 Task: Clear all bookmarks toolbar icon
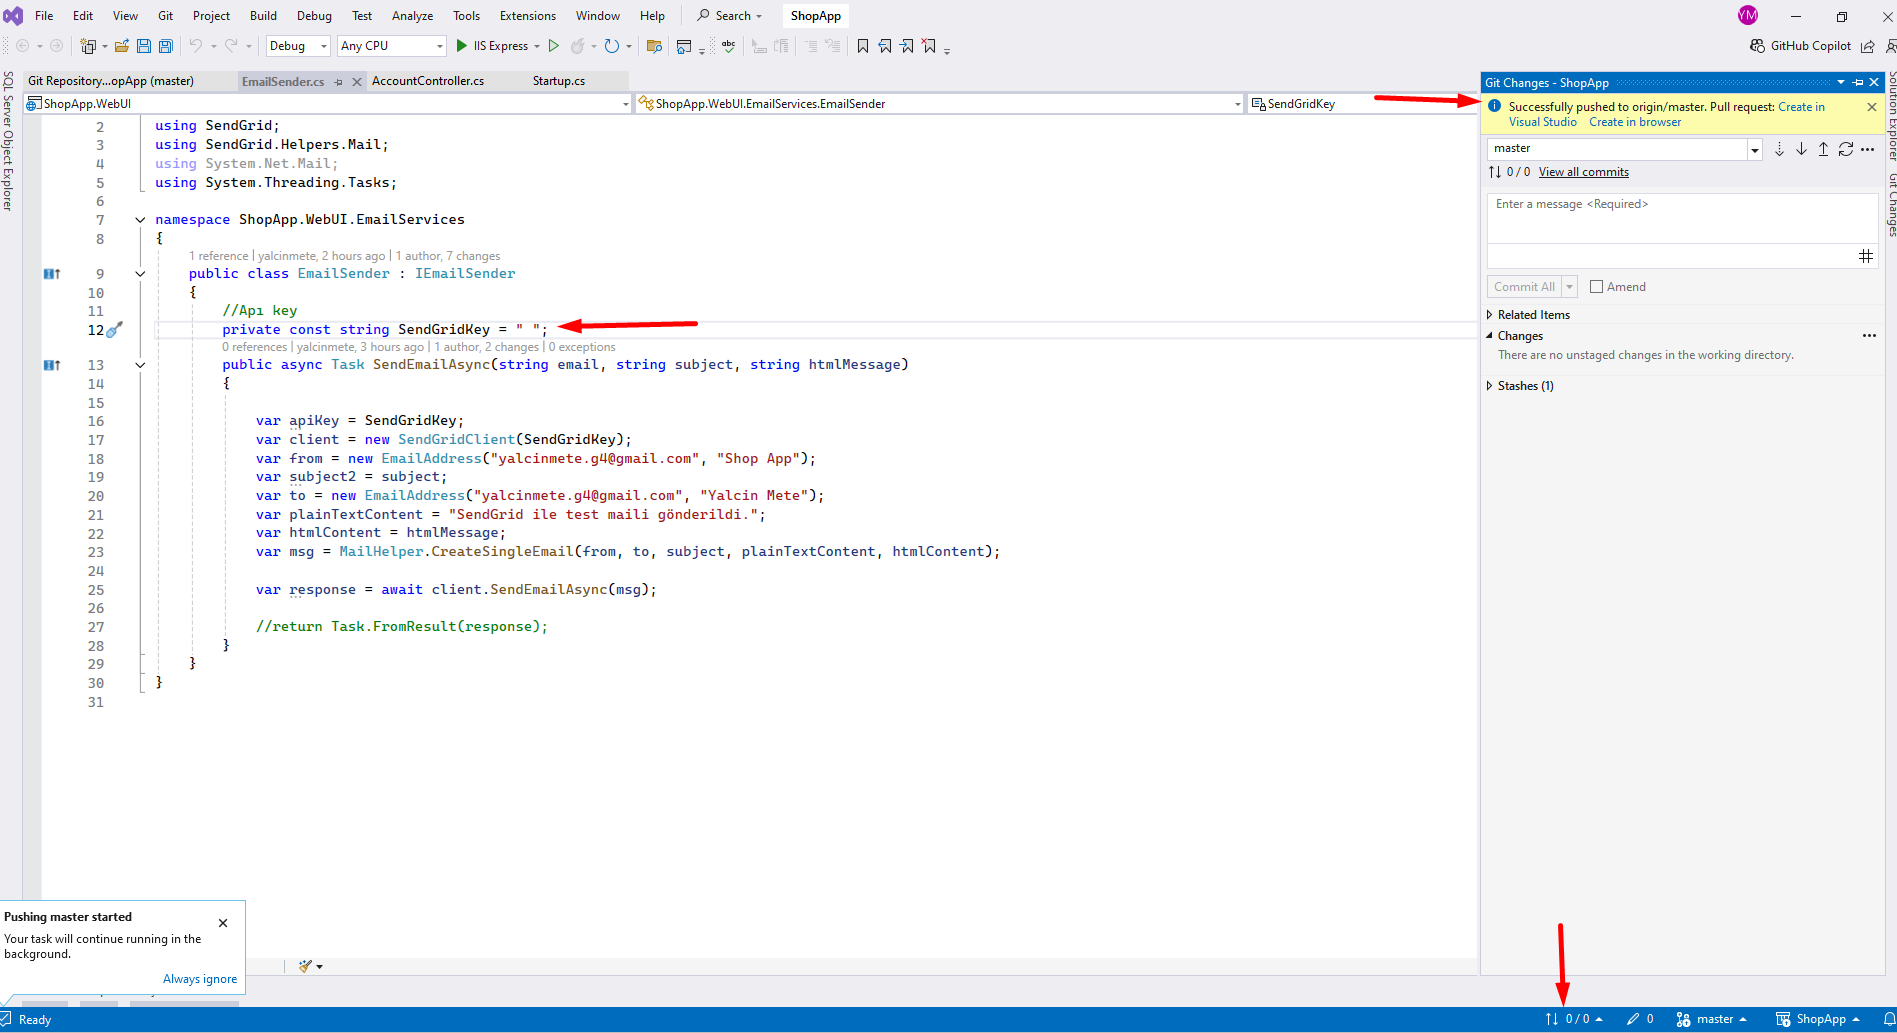929,46
